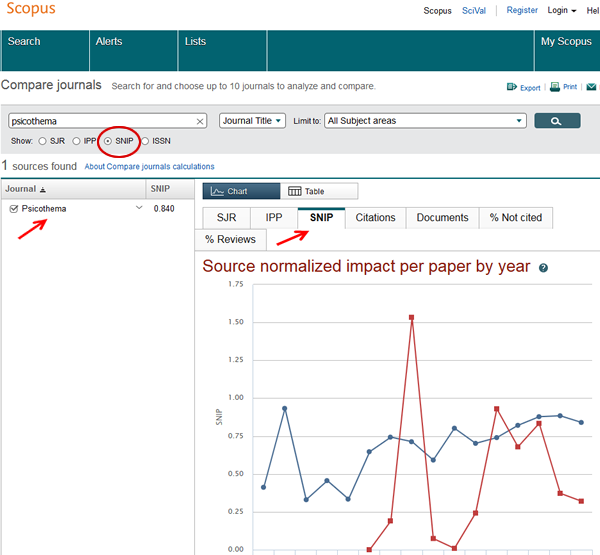This screenshot has height=555, width=600.
Task: Open the help question mark icon
Action: 544,268
